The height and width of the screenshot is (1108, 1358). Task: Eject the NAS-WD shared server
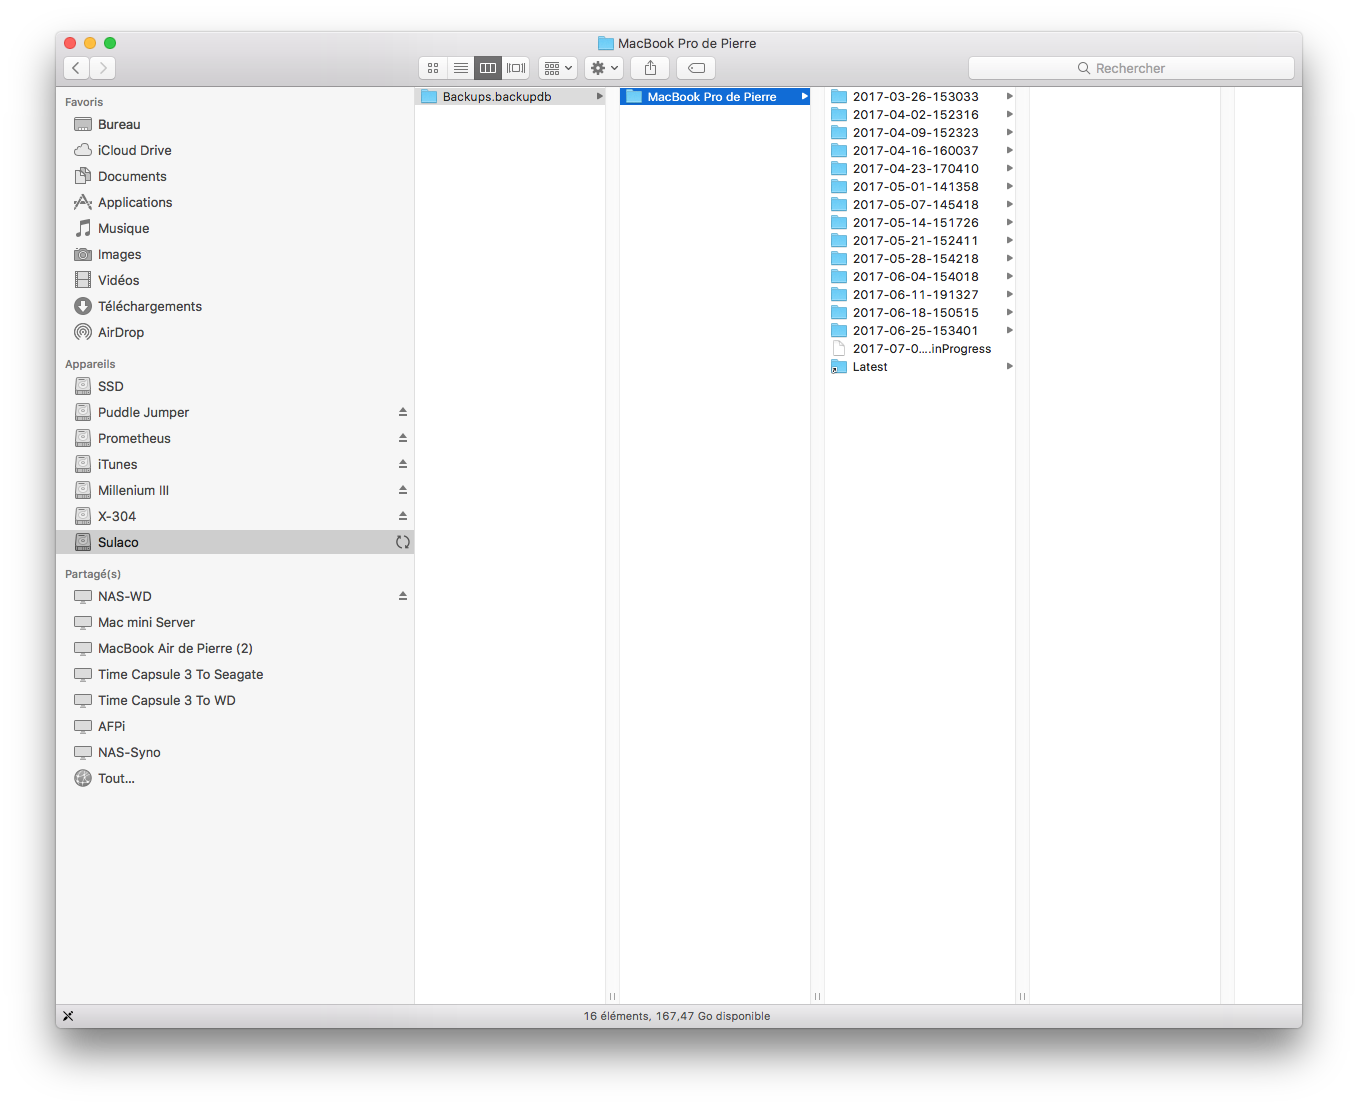point(403,596)
